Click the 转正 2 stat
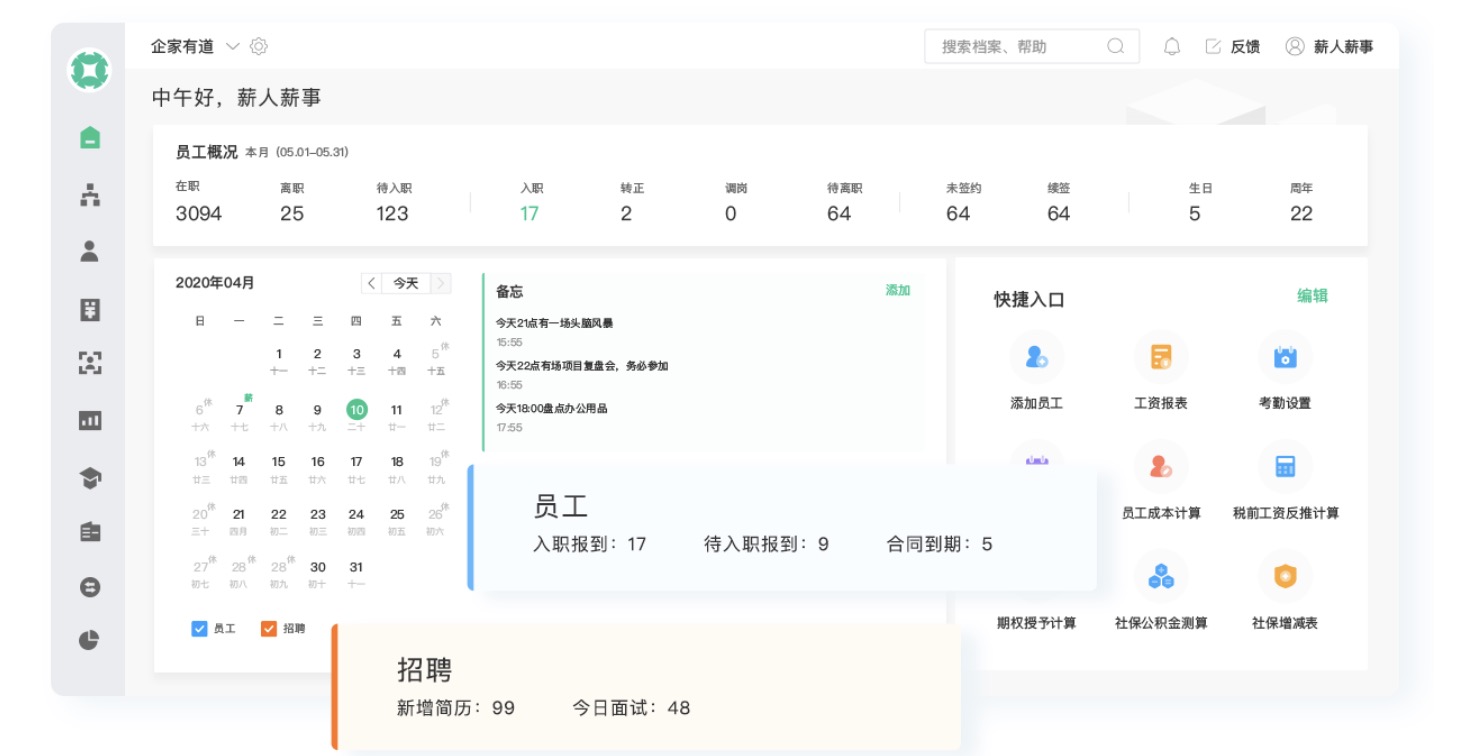This screenshot has width=1462, height=756. (x=631, y=203)
